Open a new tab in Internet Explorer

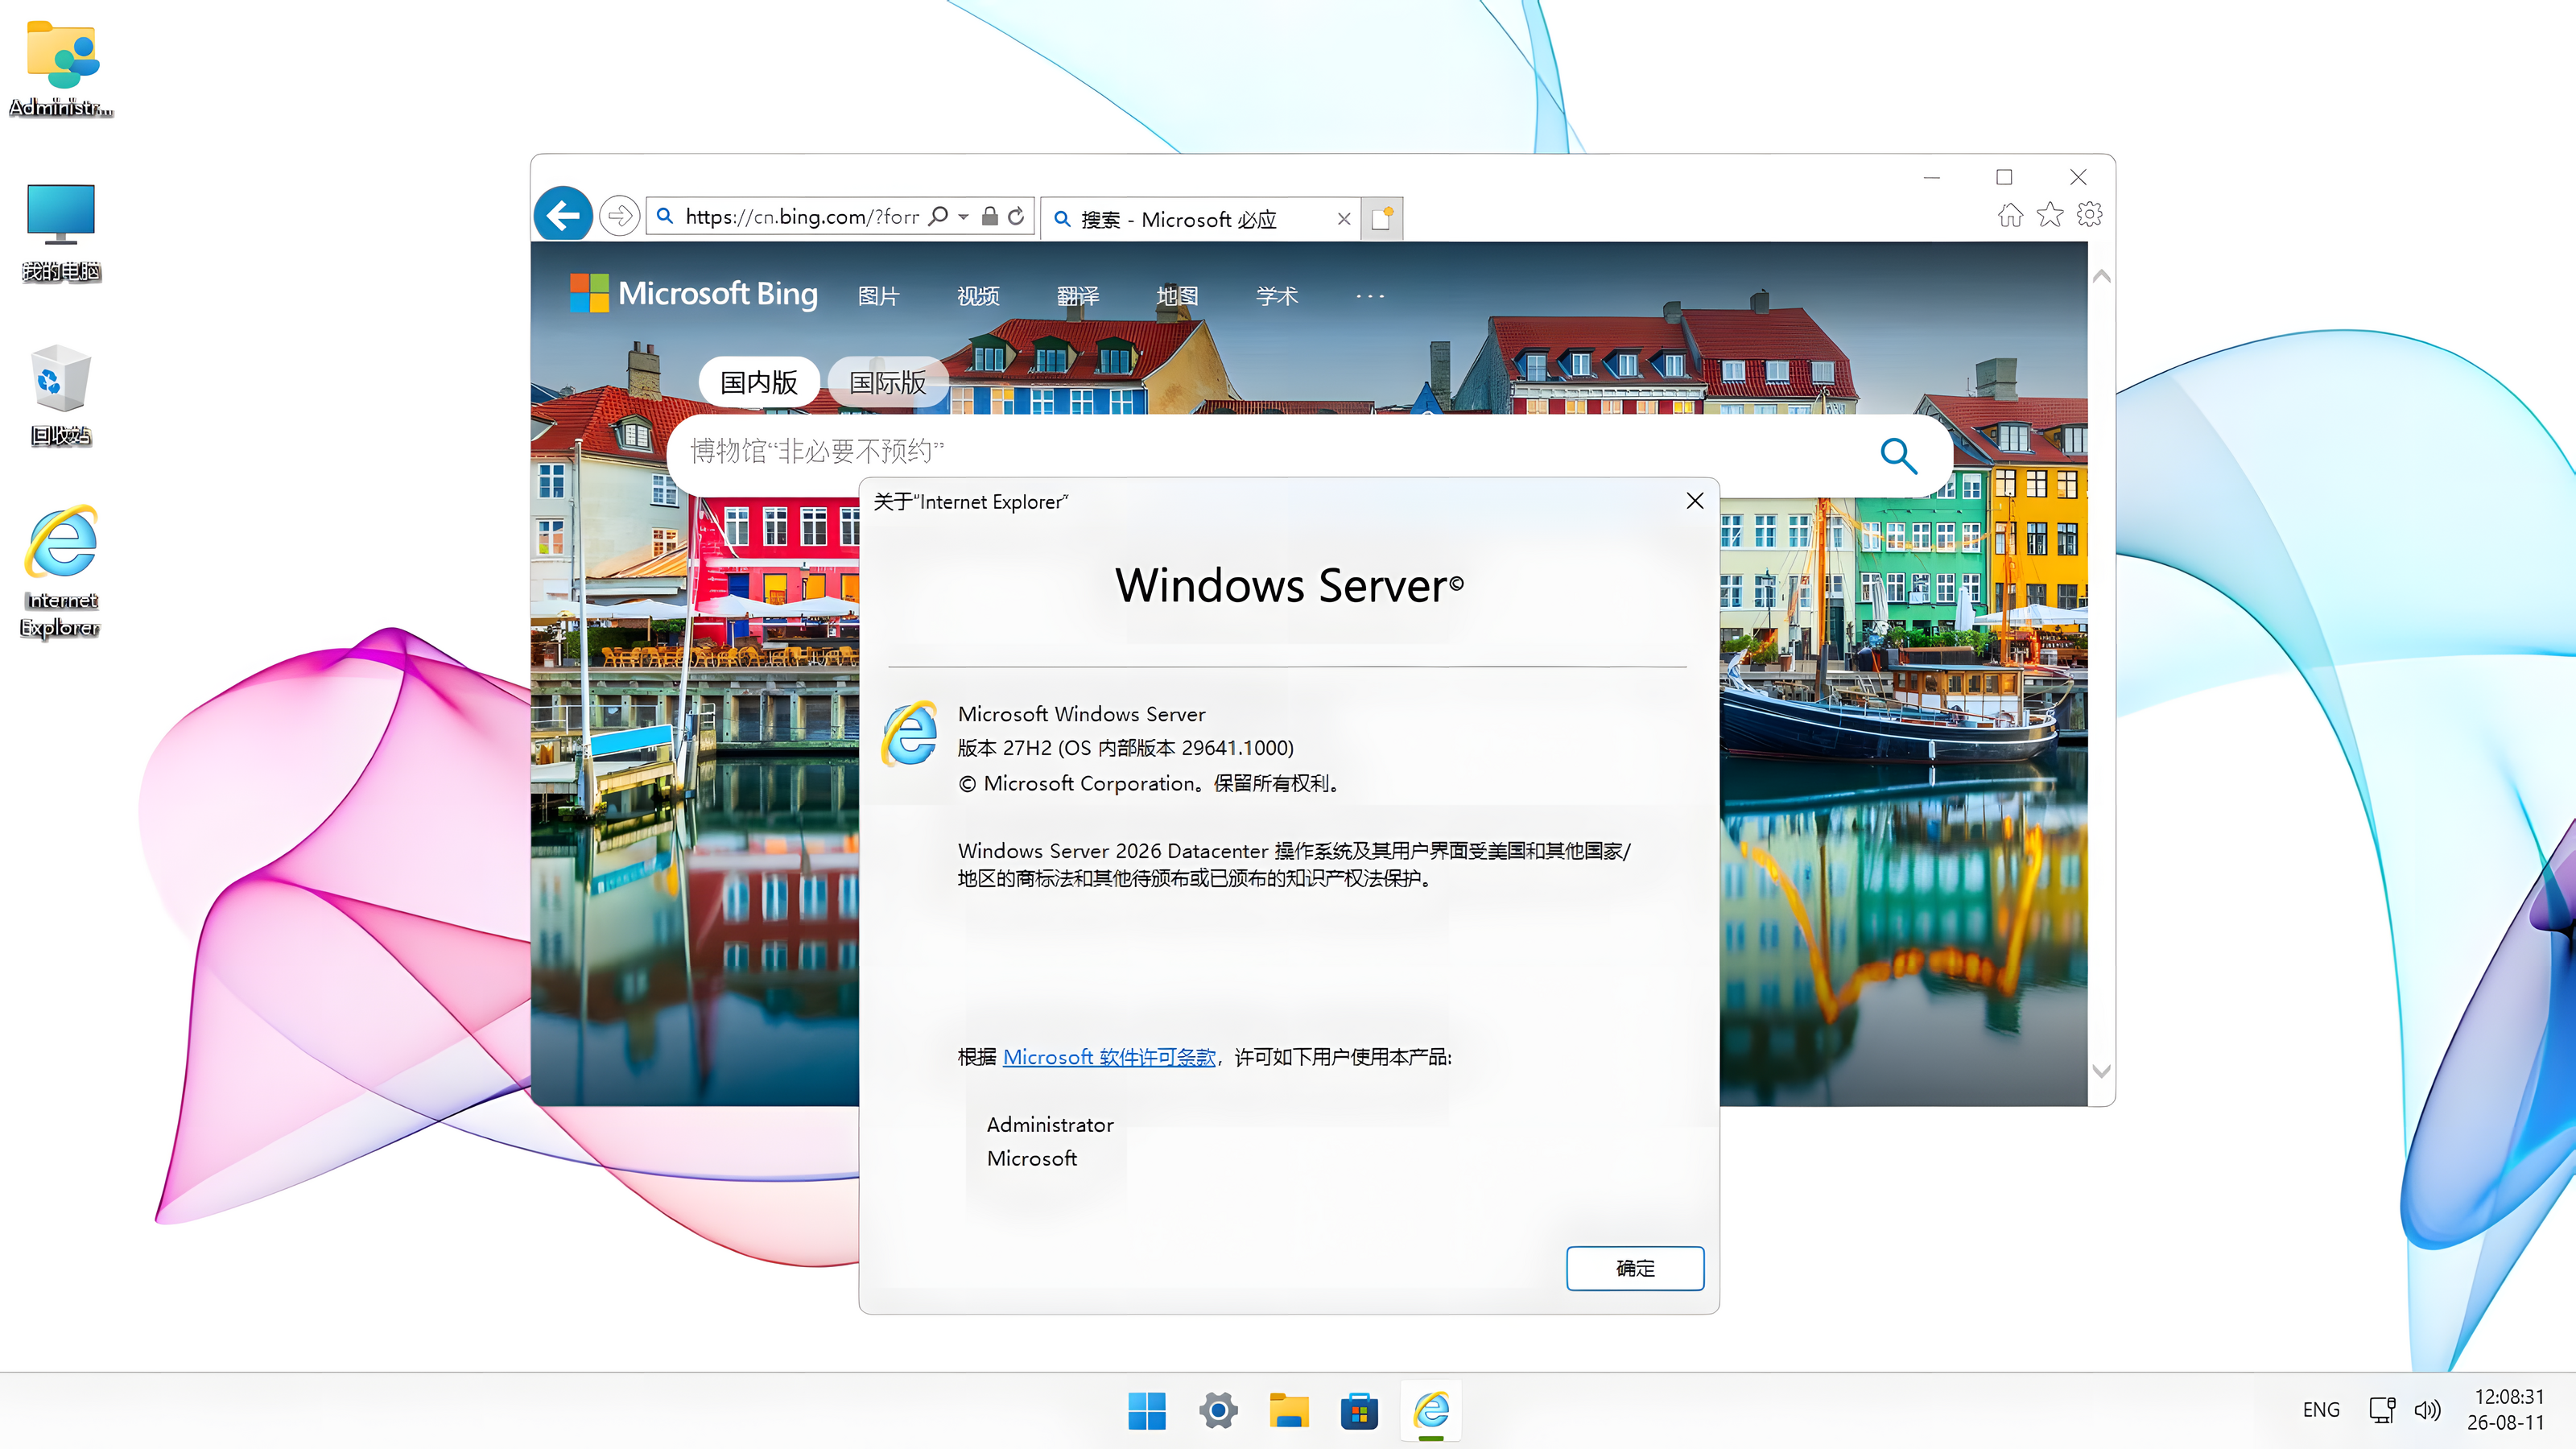[1382, 218]
